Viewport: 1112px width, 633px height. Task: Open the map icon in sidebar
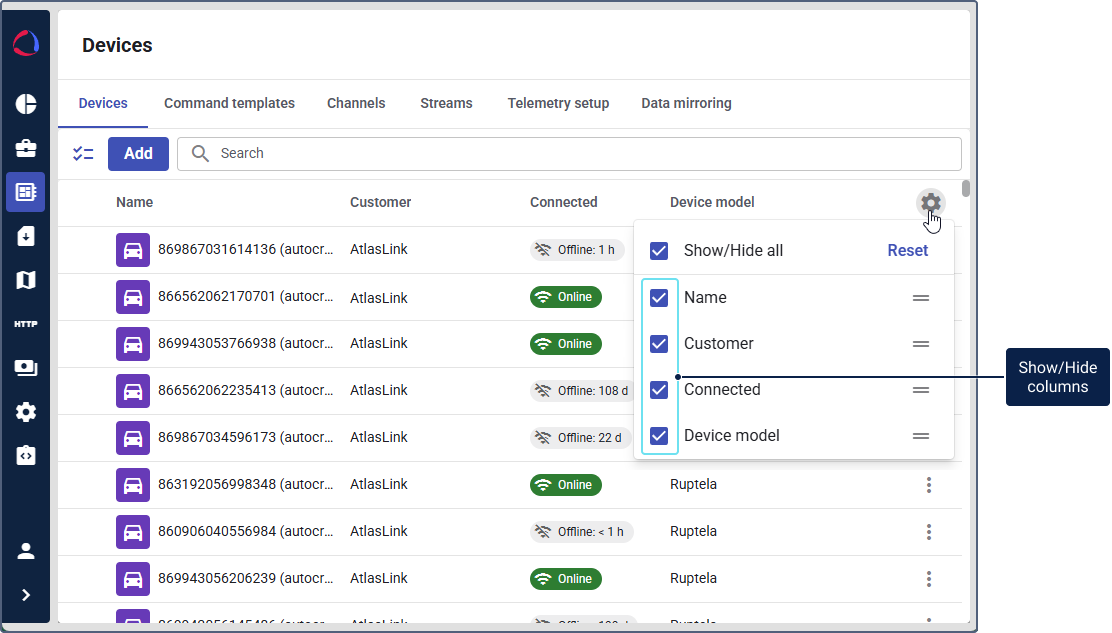[26, 280]
